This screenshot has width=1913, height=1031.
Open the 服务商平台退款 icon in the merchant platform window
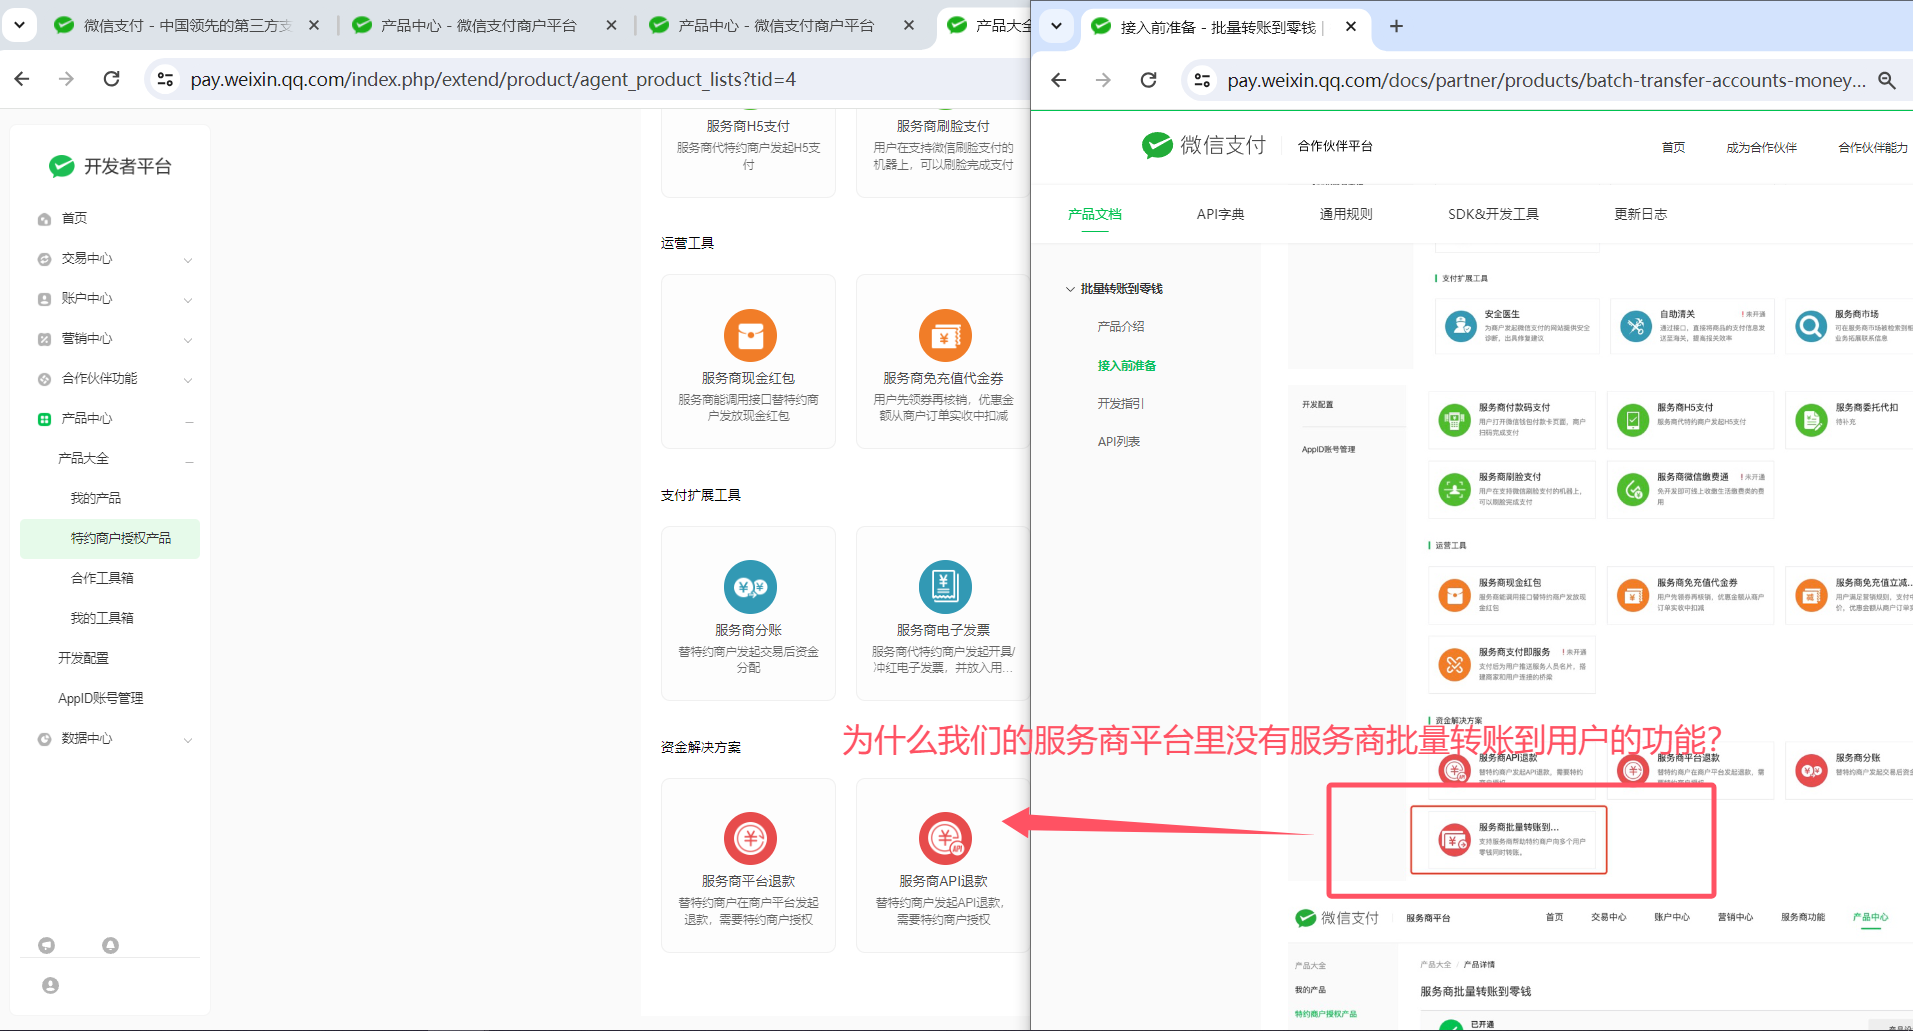750,838
